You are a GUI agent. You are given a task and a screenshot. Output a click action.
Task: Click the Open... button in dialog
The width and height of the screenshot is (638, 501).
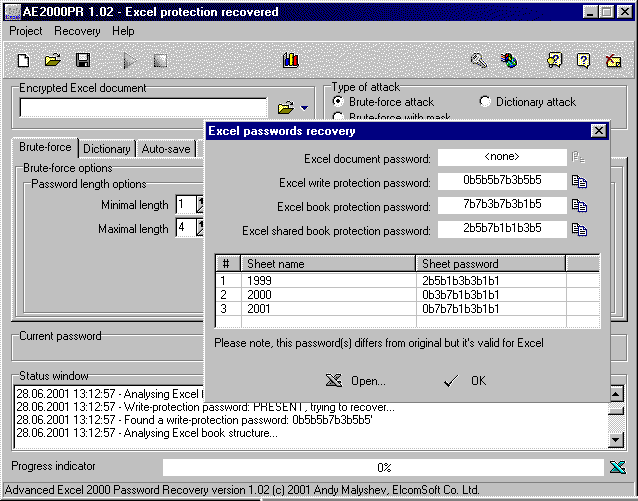(x=356, y=381)
